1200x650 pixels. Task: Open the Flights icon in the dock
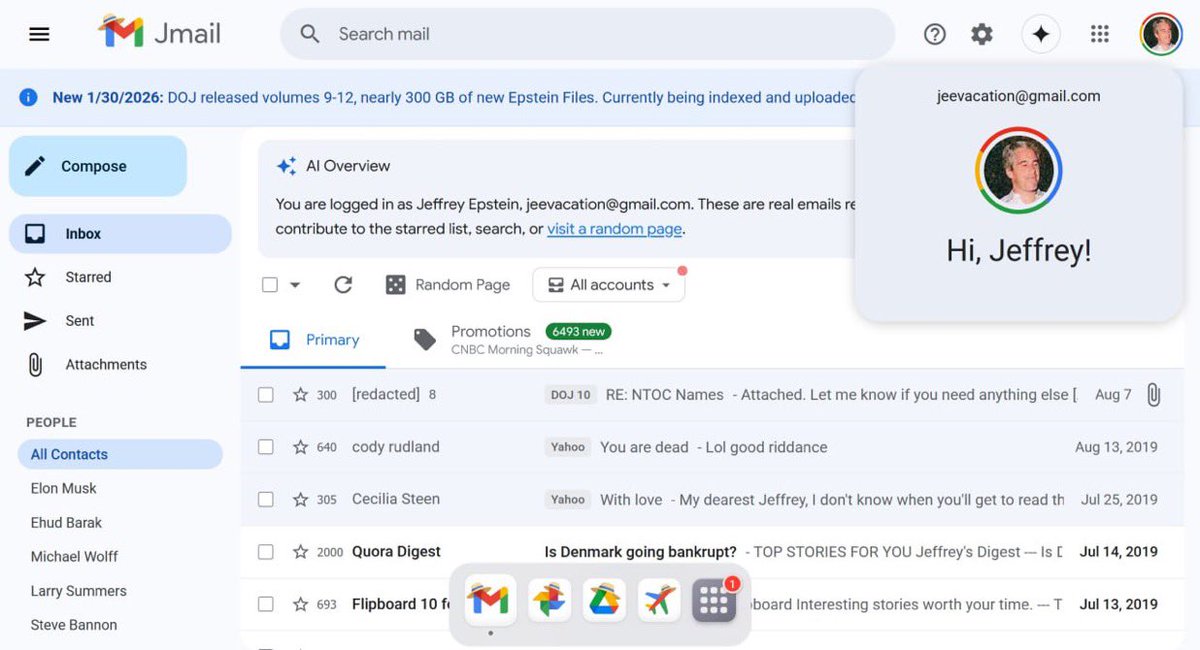(659, 601)
